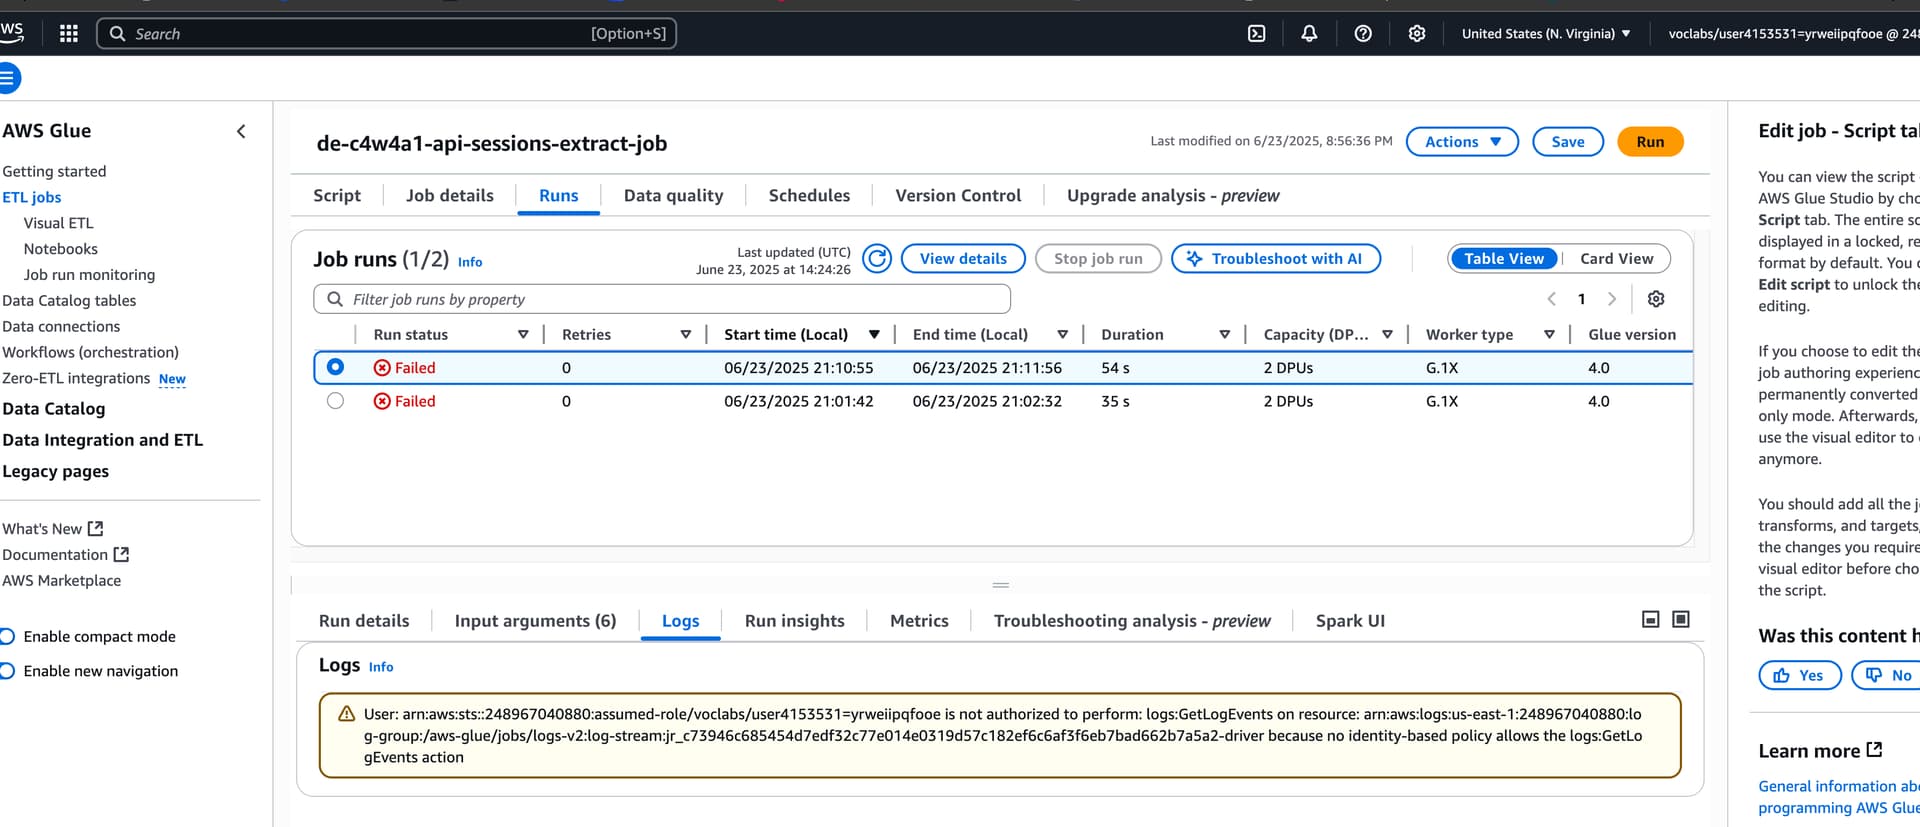Open the Metrics tab
1920x827 pixels.
[x=919, y=621]
